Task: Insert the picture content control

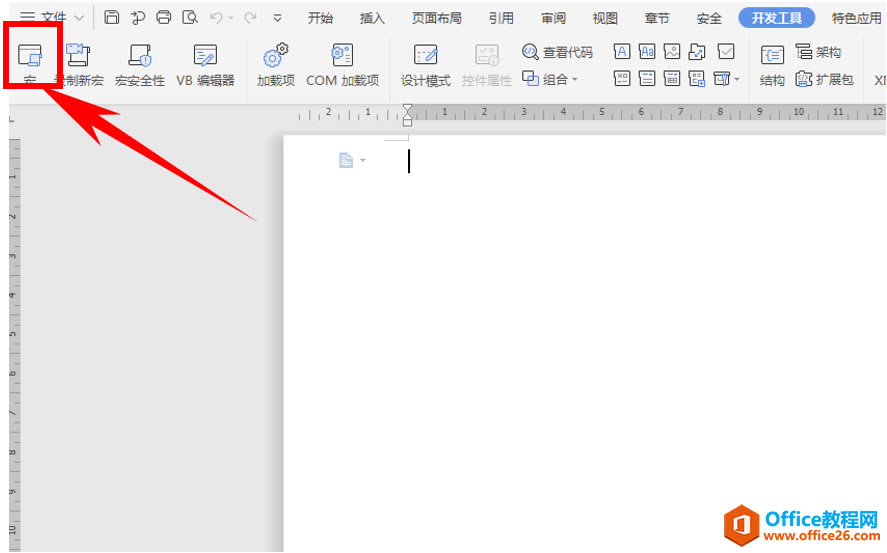Action: 671,51
